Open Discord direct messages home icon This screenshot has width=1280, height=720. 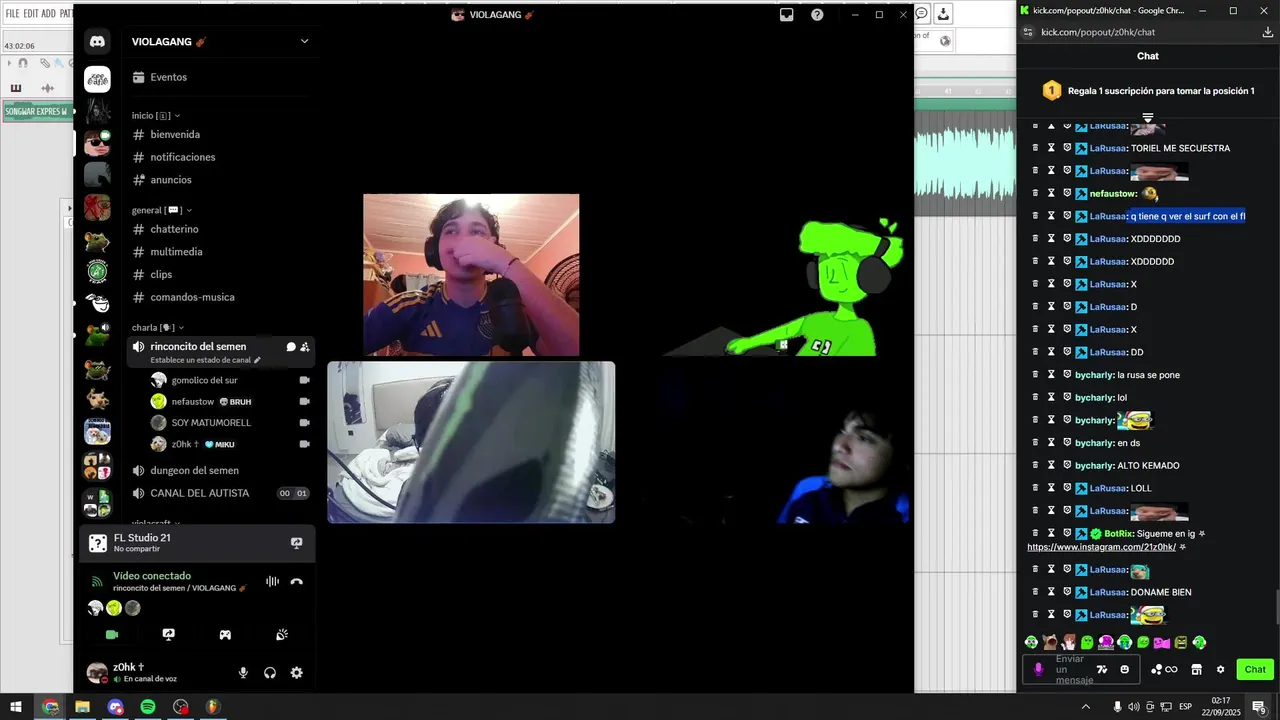click(97, 42)
